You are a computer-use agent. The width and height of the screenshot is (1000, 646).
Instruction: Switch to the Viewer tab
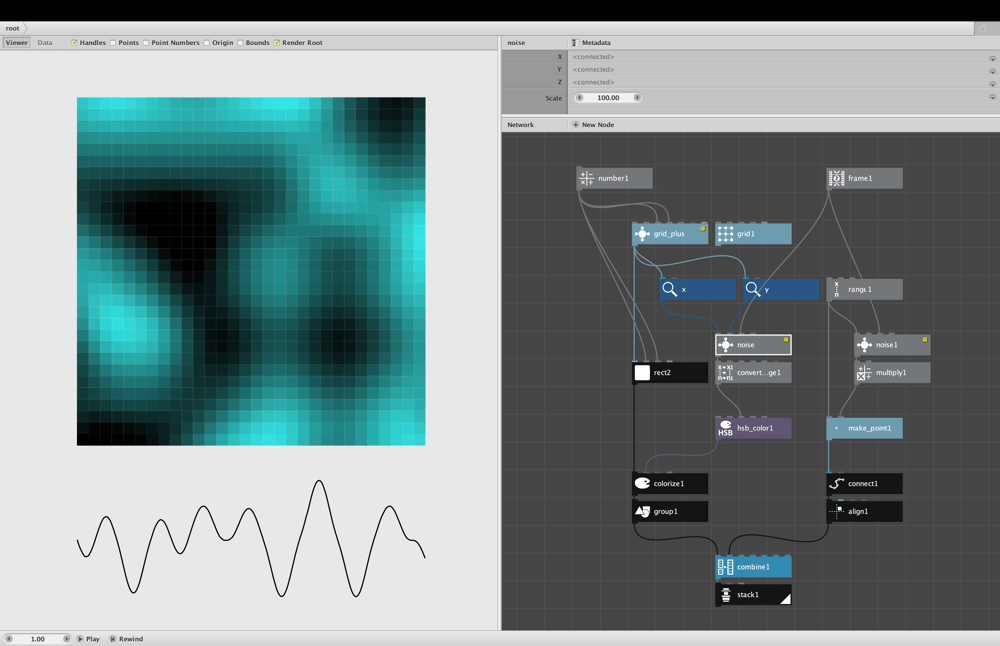click(17, 43)
